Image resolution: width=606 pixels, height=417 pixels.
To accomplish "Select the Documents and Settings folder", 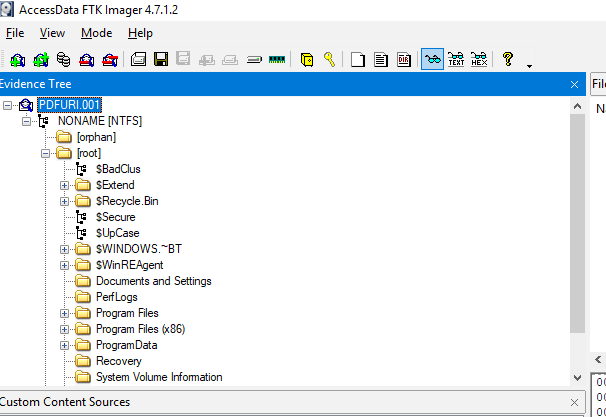I will pos(154,281).
